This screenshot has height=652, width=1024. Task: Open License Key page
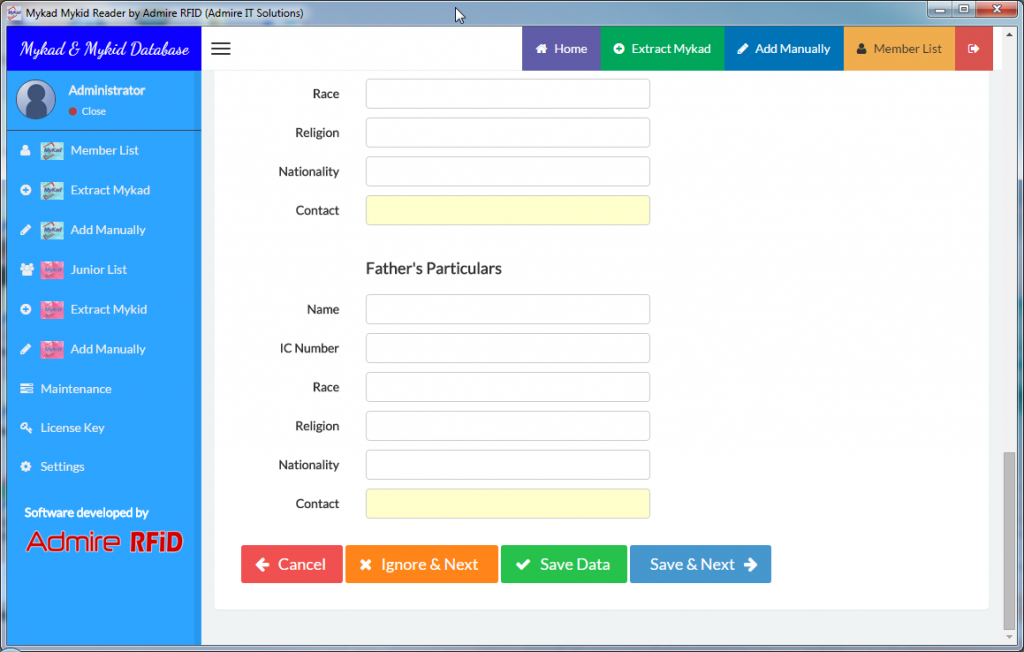coord(72,428)
